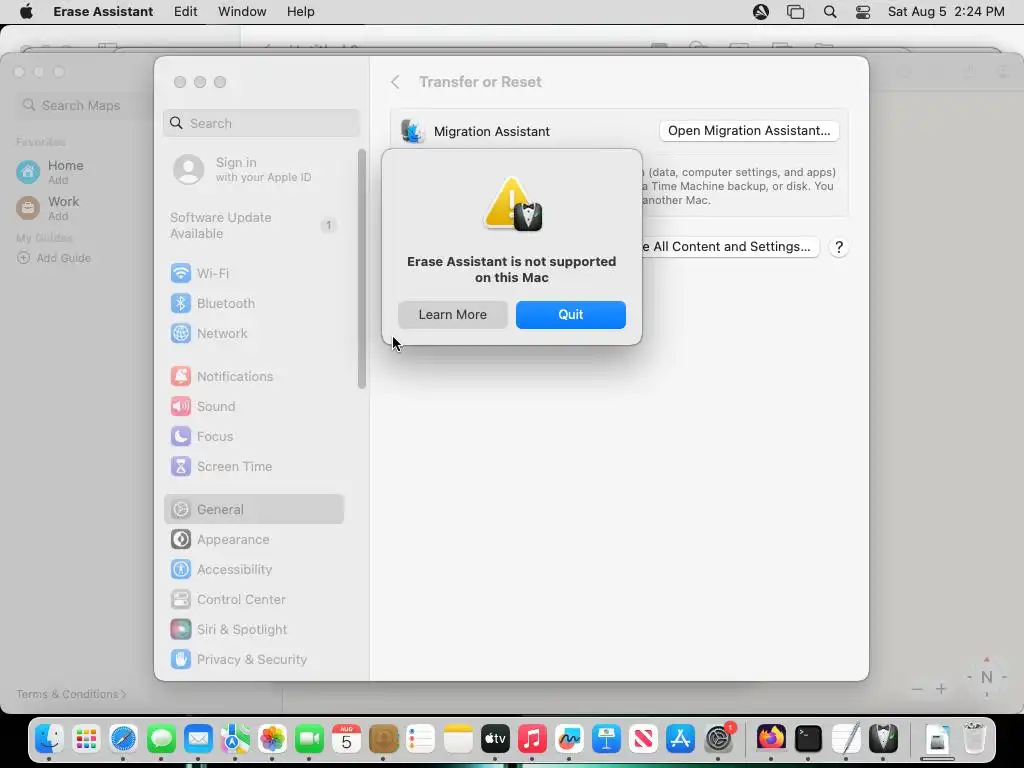The image size is (1024, 768).
Task: Click the Stage Manager icon in menu bar
Action: [x=795, y=12]
